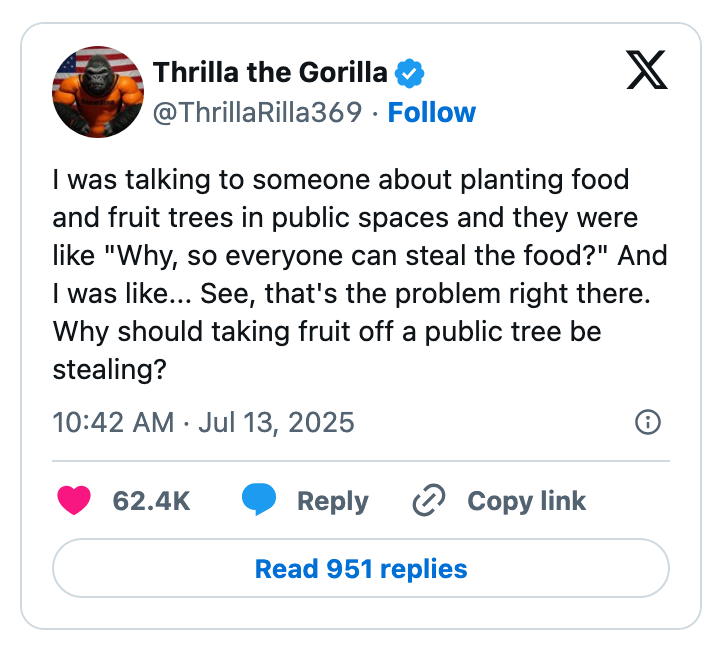Image resolution: width=726 pixels, height=652 pixels.
Task: Click the 62.4K likes count
Action: (x=151, y=501)
